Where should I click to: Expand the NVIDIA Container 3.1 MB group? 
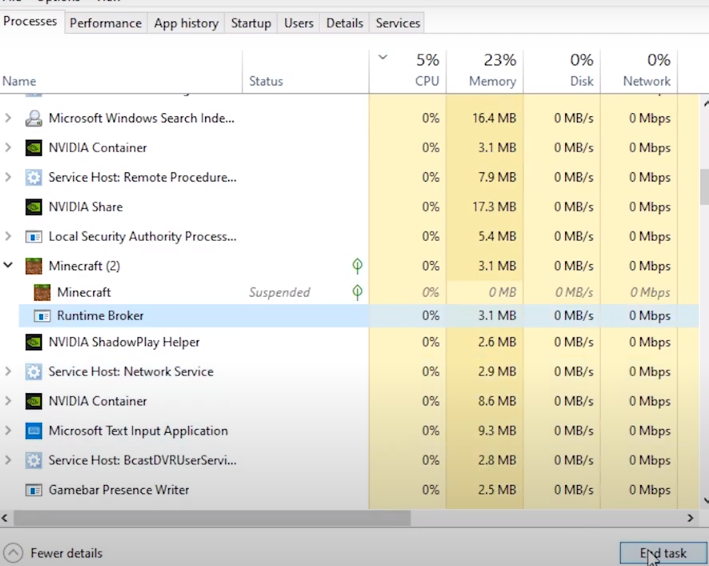coord(8,148)
